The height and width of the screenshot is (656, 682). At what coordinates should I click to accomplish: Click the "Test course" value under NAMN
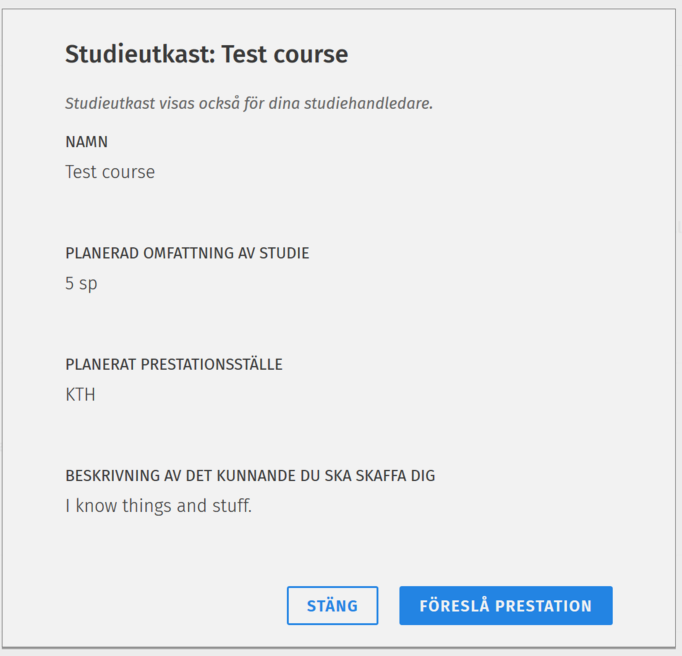click(x=110, y=172)
